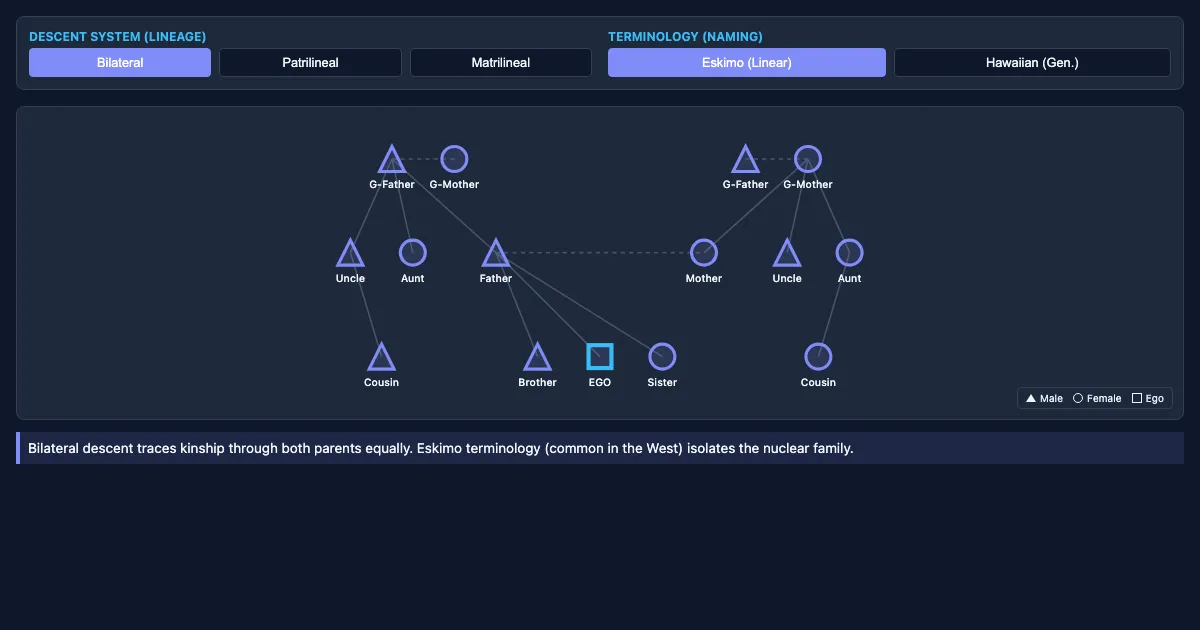Select the paternal Aunt circle node
The width and height of the screenshot is (1200, 630).
[x=413, y=253]
